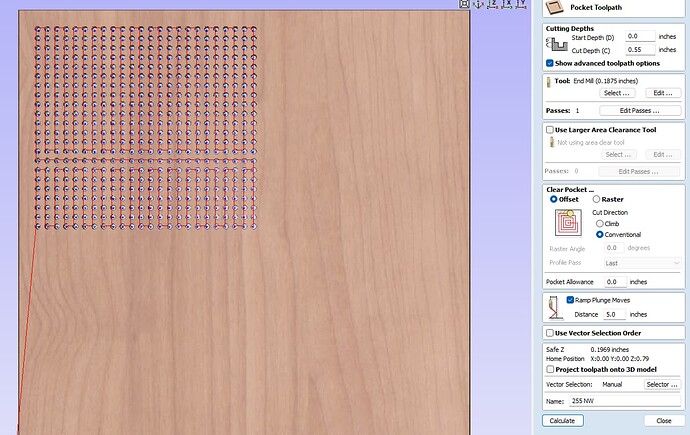Click the ramp plunge diagram icon

555,308
